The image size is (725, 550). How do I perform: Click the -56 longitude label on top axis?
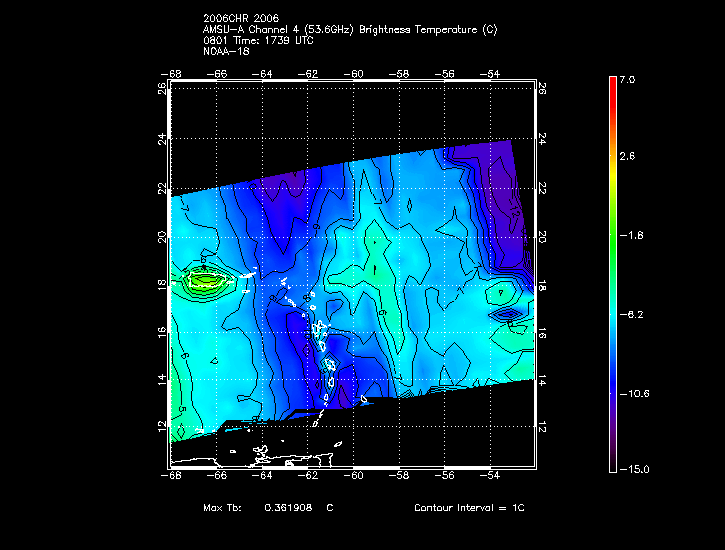tap(444, 74)
